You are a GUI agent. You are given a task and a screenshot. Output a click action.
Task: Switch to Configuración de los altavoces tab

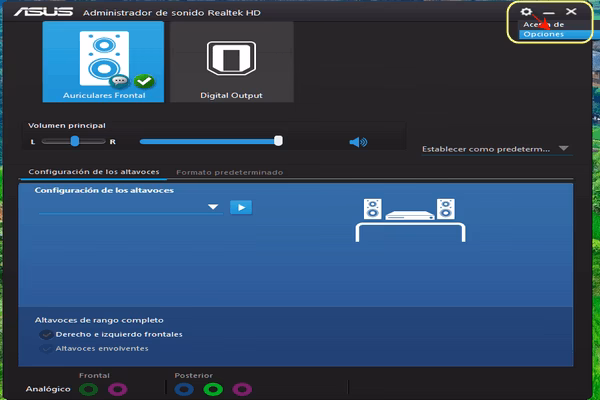(94, 172)
